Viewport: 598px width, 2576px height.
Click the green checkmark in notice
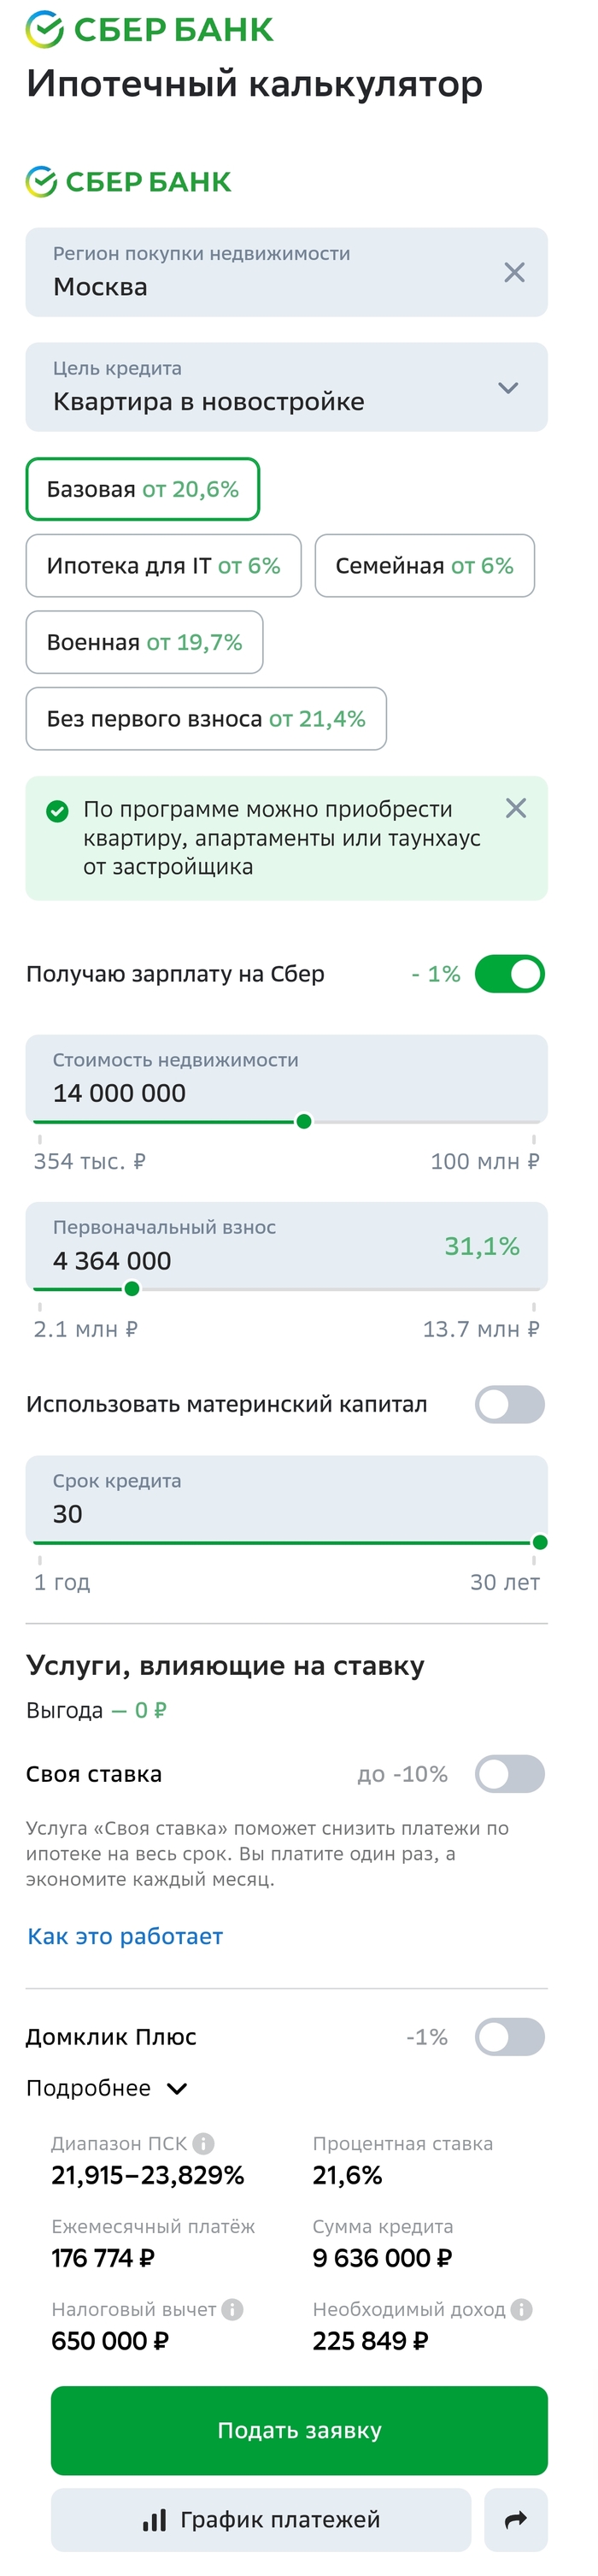point(58,811)
